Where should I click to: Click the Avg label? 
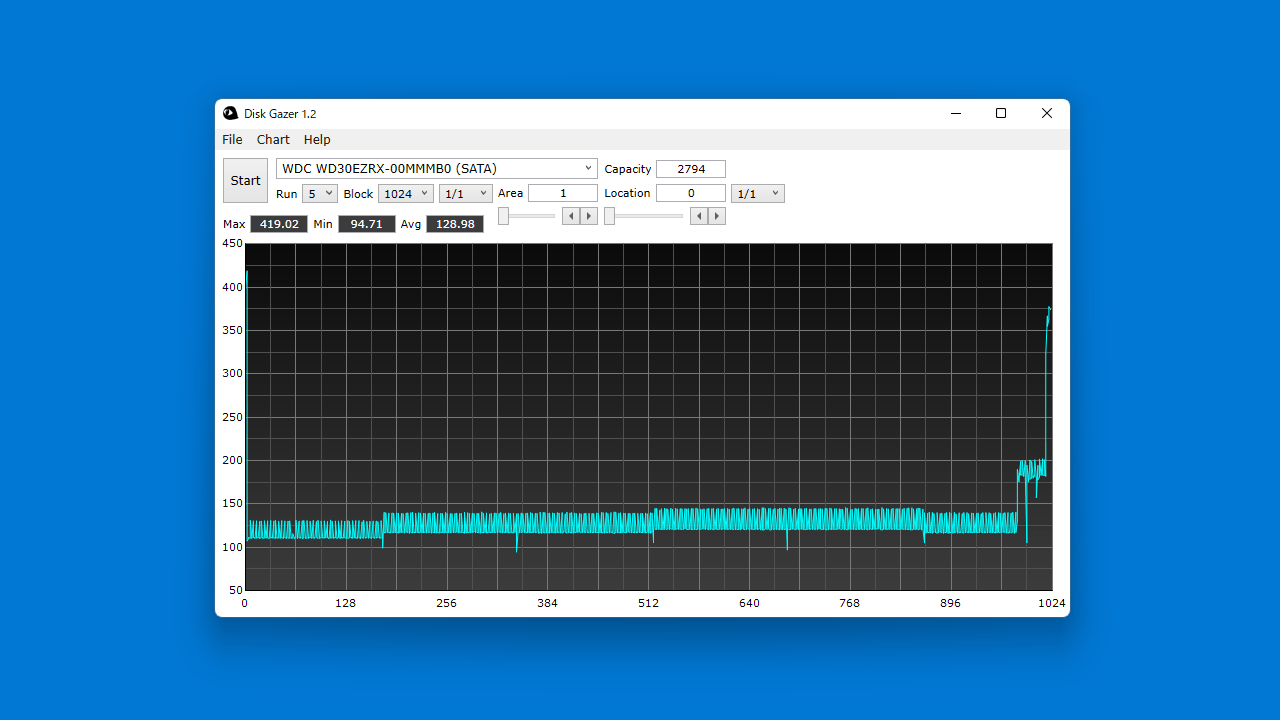click(x=411, y=224)
